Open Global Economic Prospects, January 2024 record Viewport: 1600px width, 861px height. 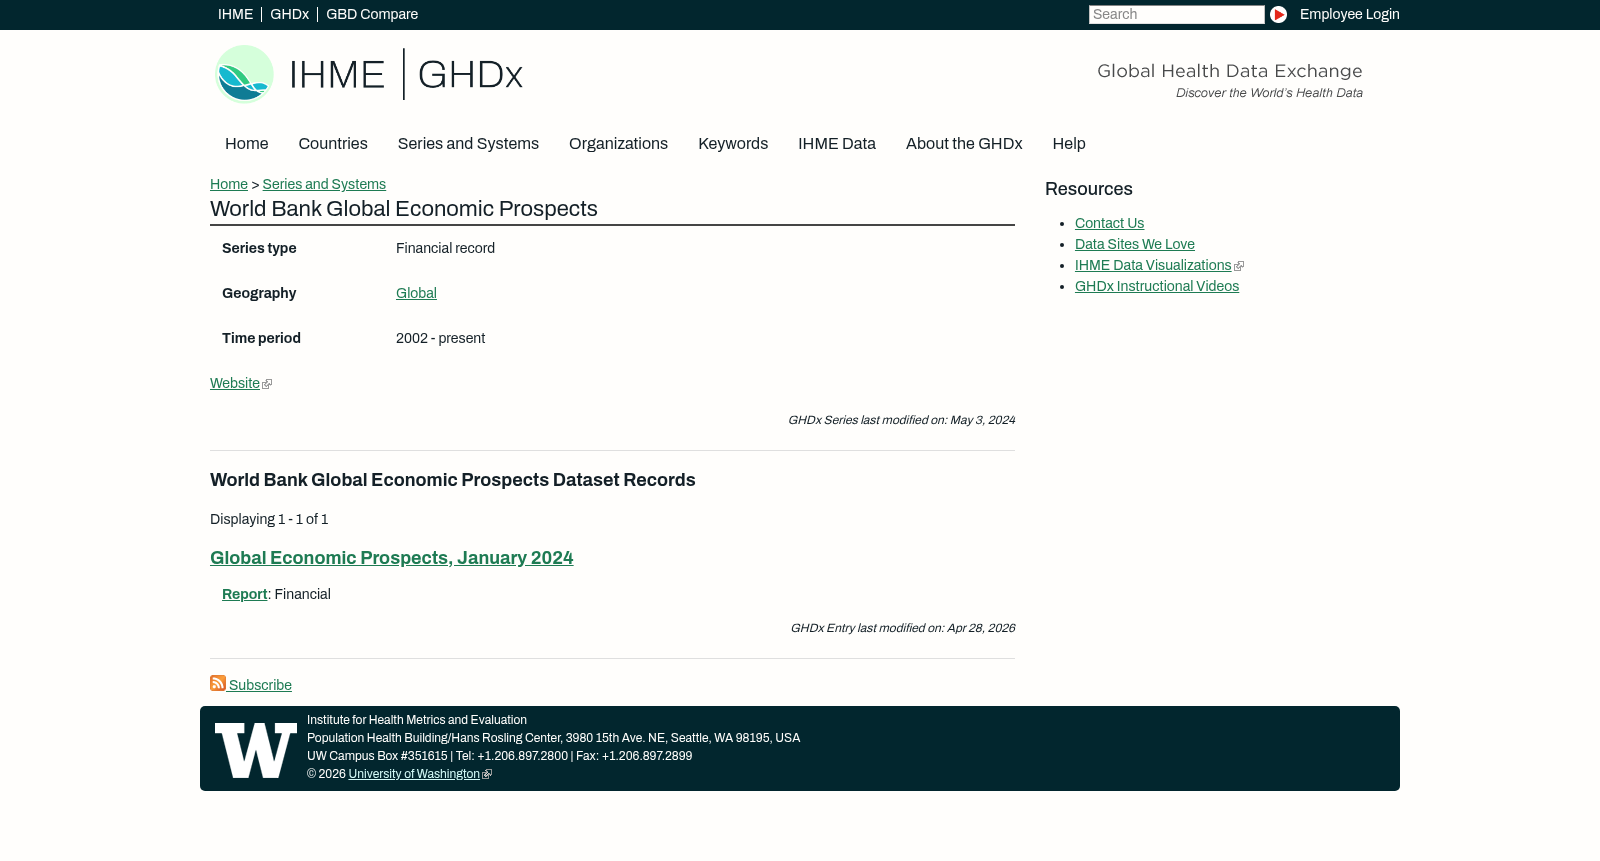point(392,558)
